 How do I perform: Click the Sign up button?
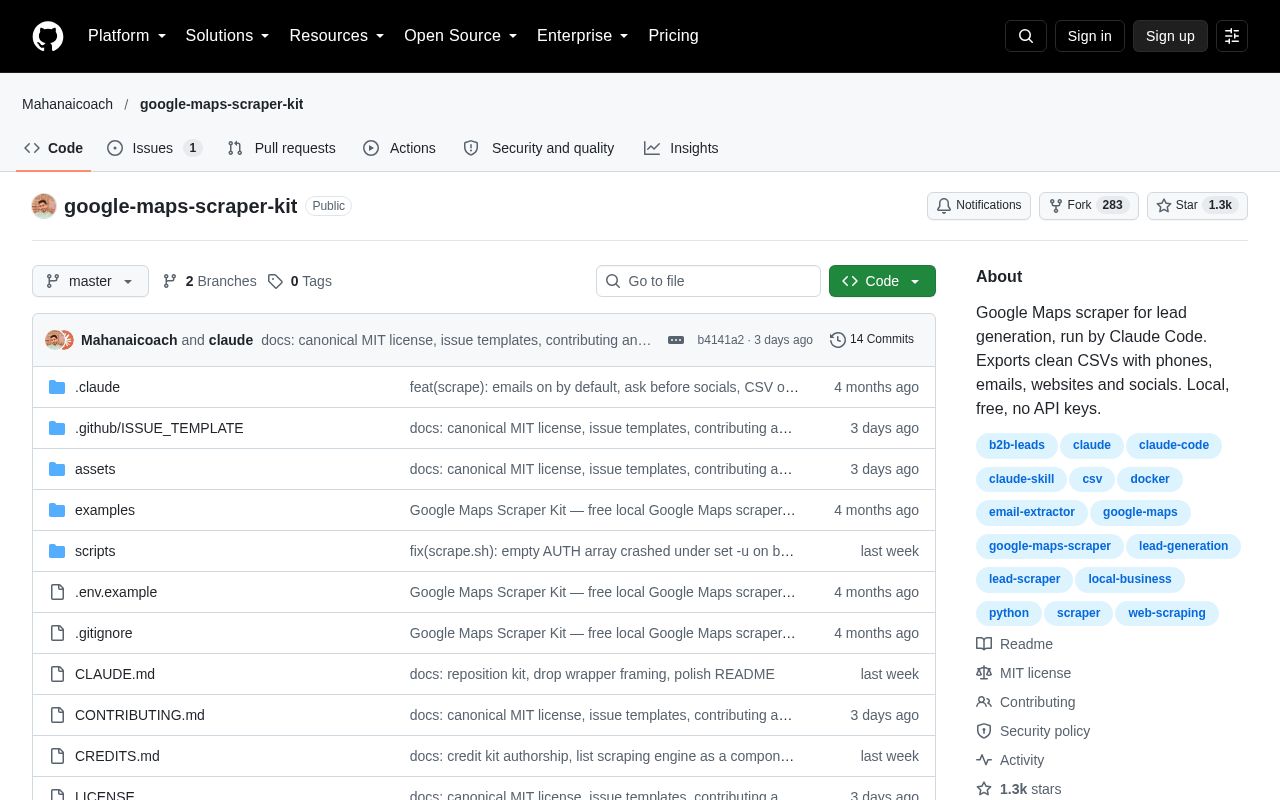1170,36
